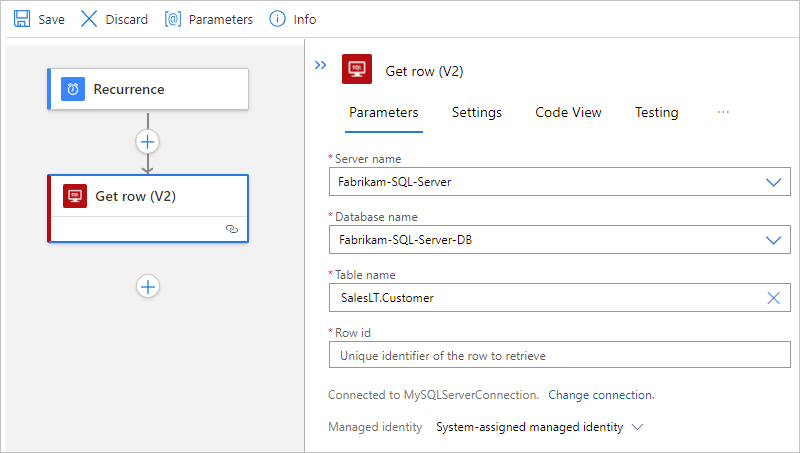Open the Testing tab
The width and height of the screenshot is (800, 453).
click(x=656, y=112)
